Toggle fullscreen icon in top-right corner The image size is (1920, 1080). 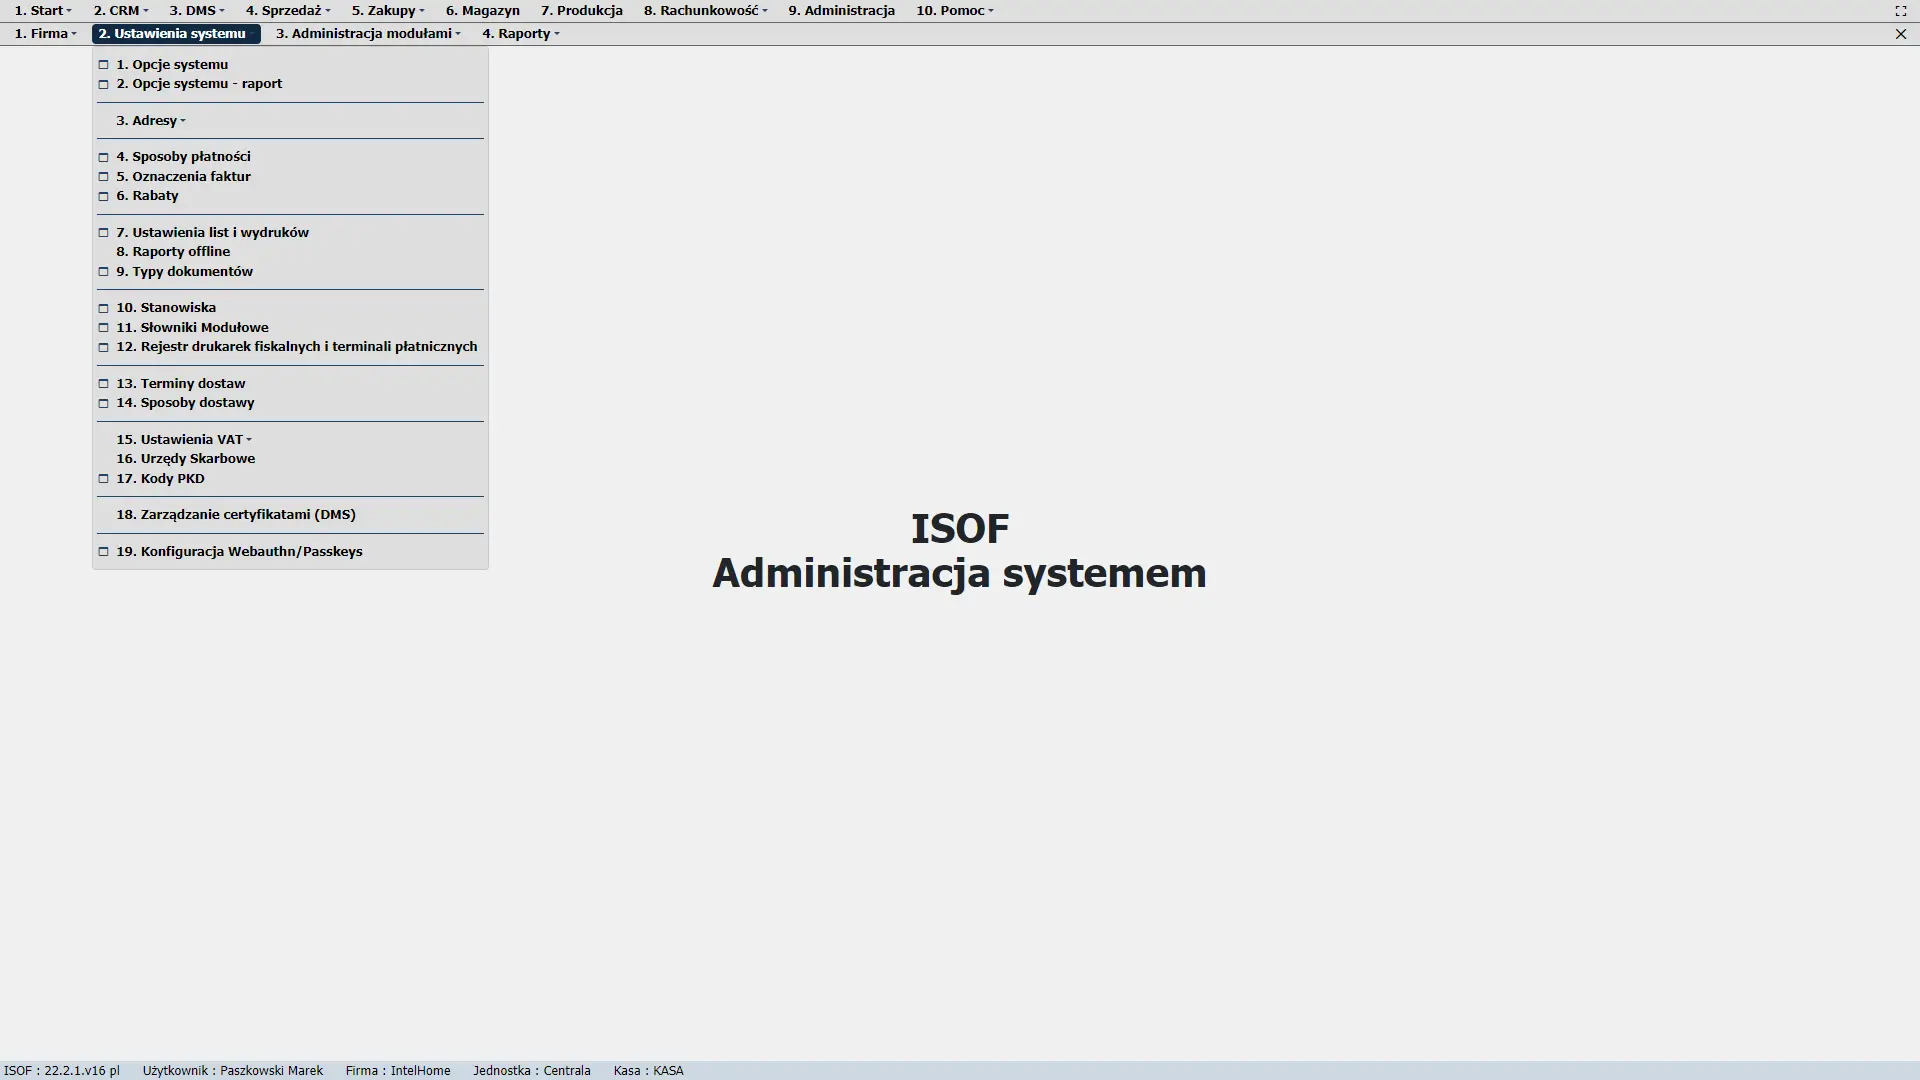(x=1900, y=11)
